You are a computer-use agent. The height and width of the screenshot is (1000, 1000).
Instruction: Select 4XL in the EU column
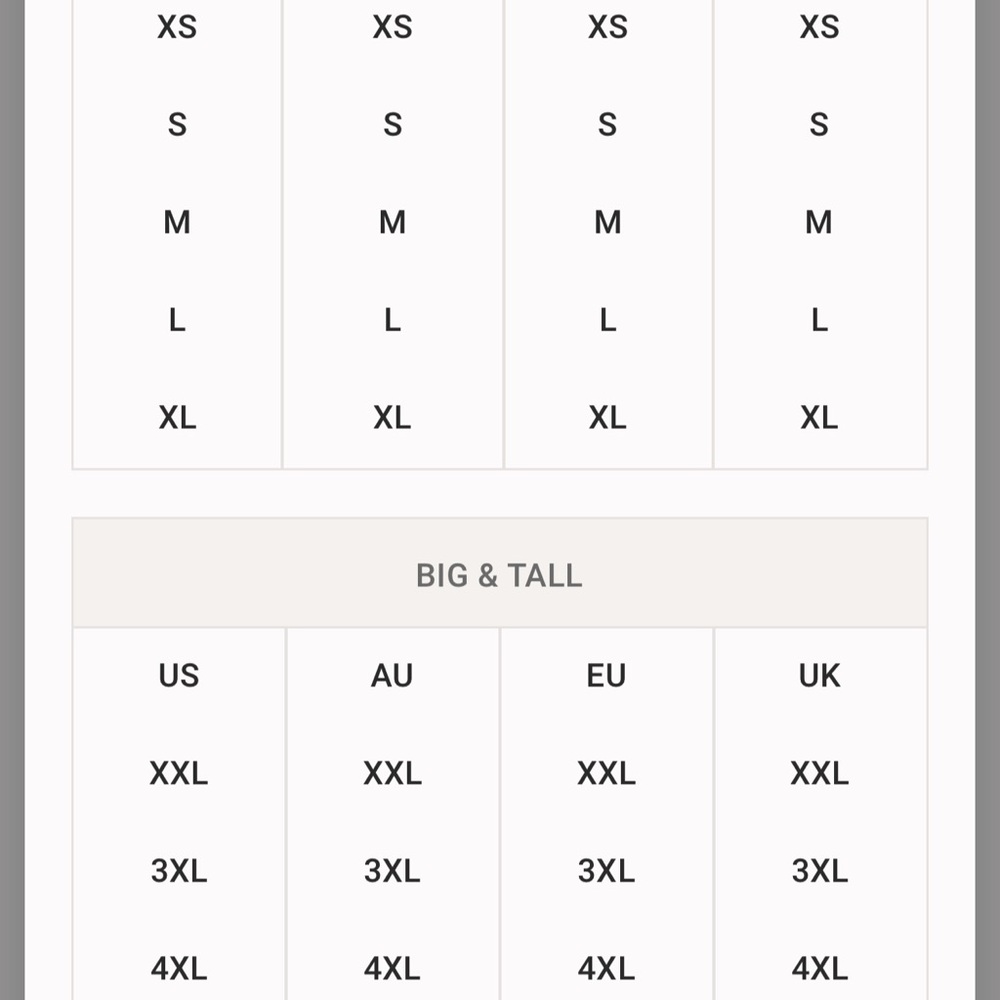point(606,968)
